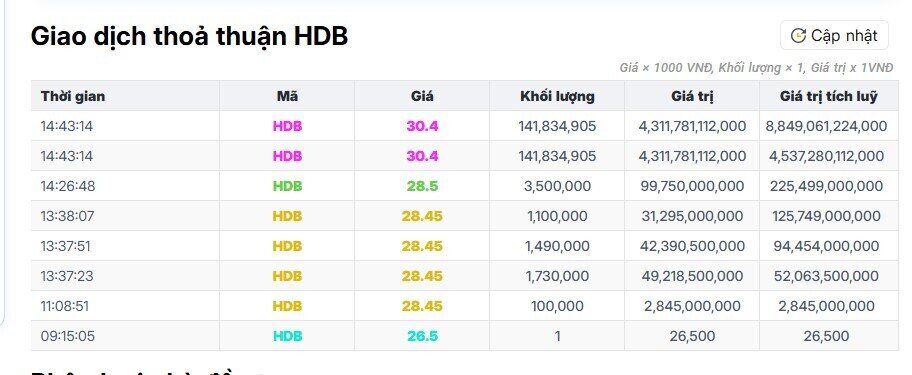The height and width of the screenshot is (375, 912).
Task: Open HDB ticker in the 09:15:05 row
Action: click(287, 336)
